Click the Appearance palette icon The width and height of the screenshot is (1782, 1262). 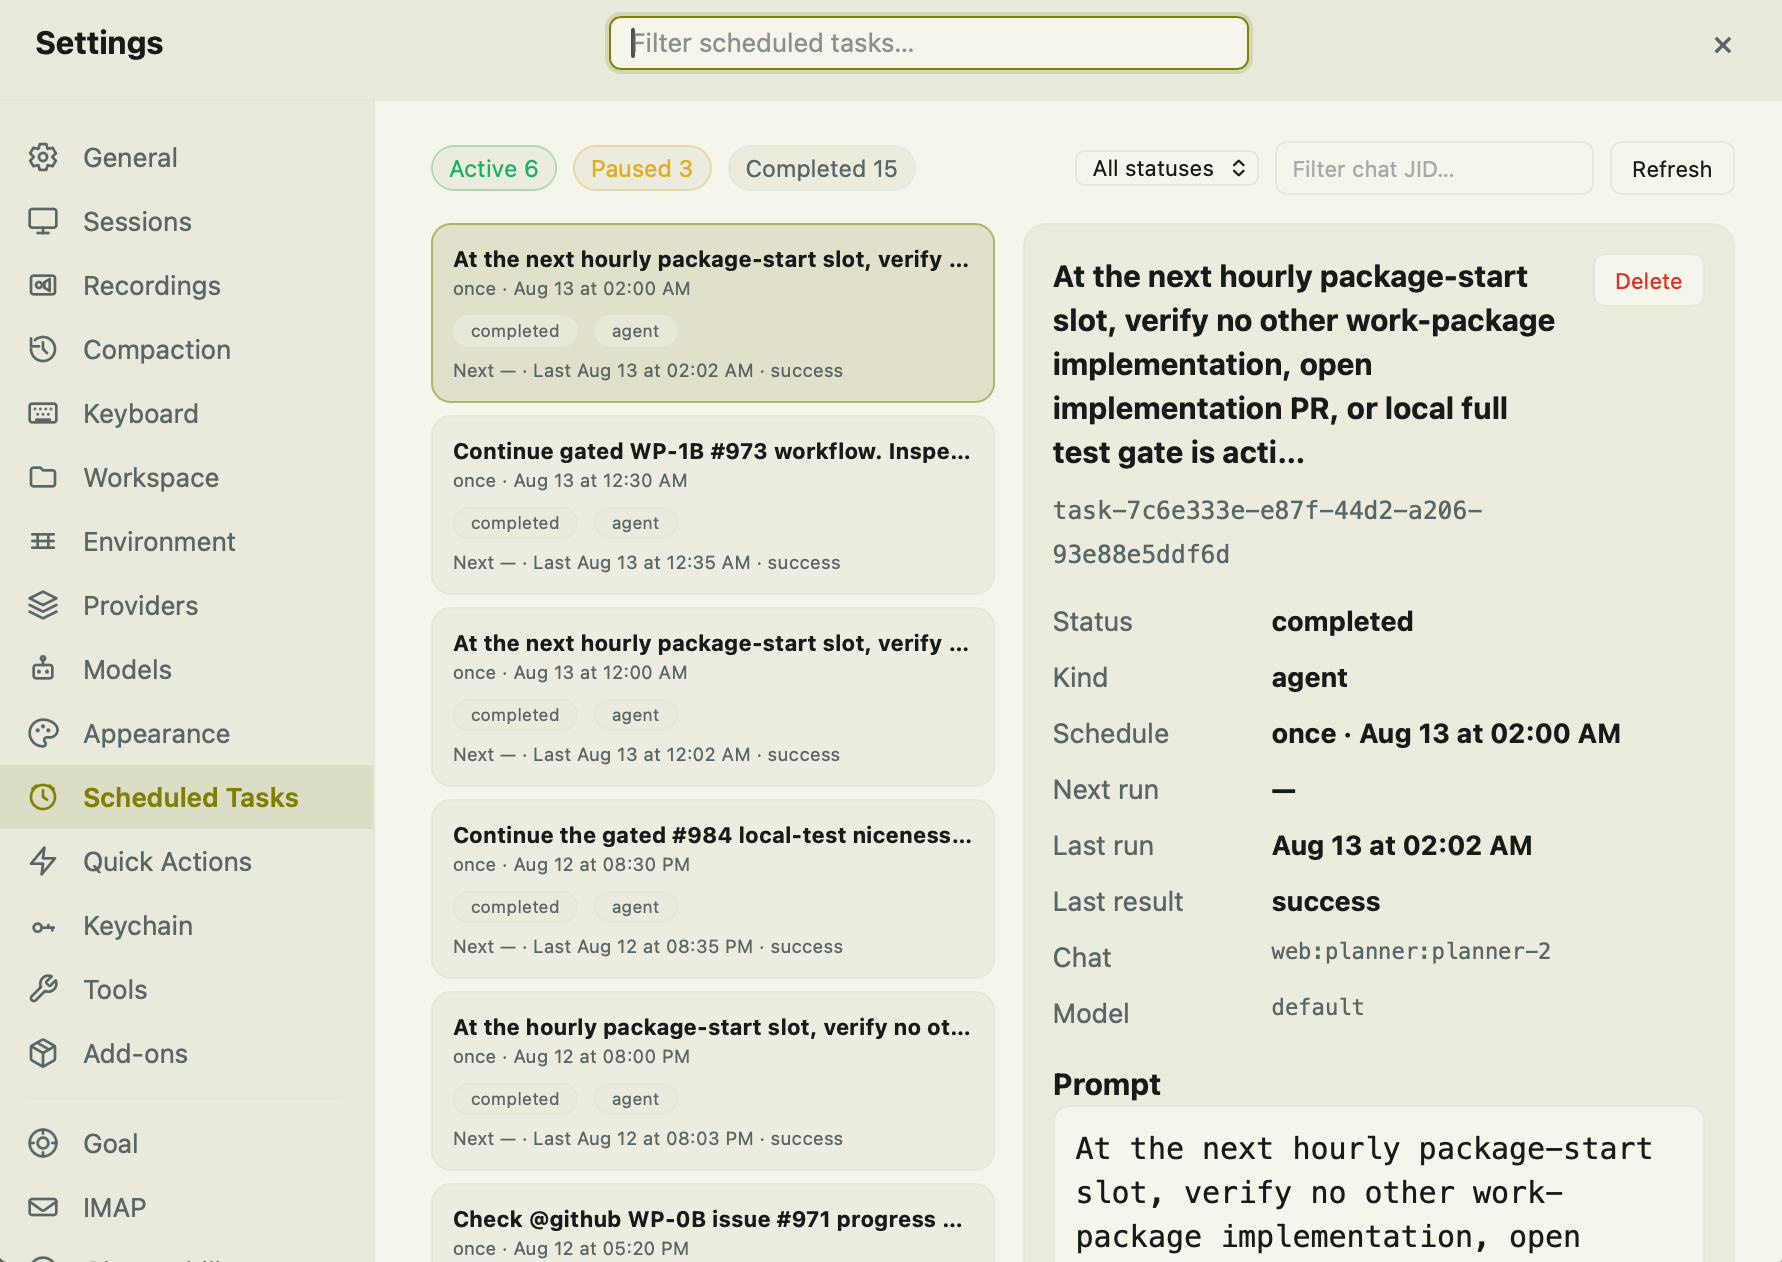(x=43, y=733)
